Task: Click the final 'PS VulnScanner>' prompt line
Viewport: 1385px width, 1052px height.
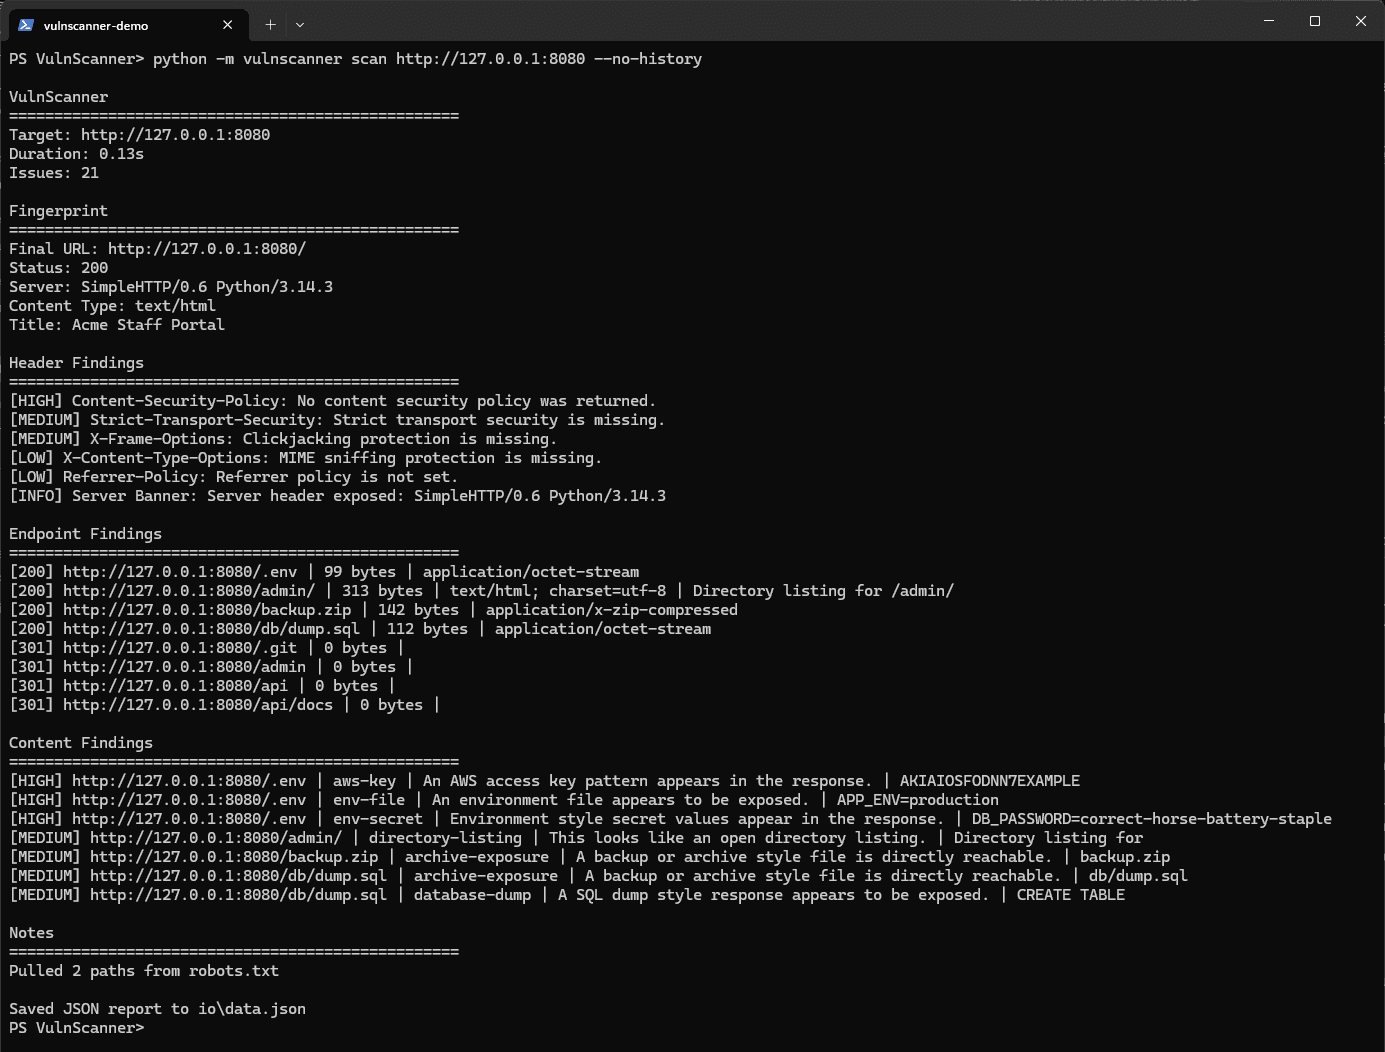Action: tap(76, 1028)
